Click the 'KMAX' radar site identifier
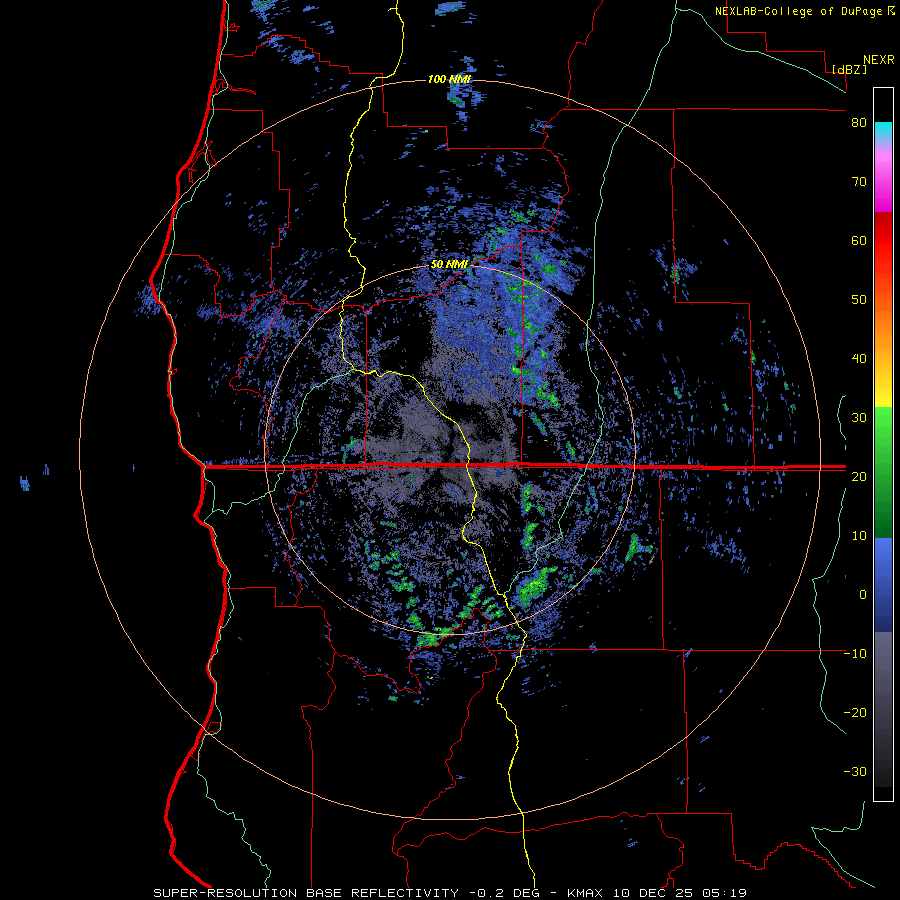Screen dimensions: 900x900 [x=587, y=893]
